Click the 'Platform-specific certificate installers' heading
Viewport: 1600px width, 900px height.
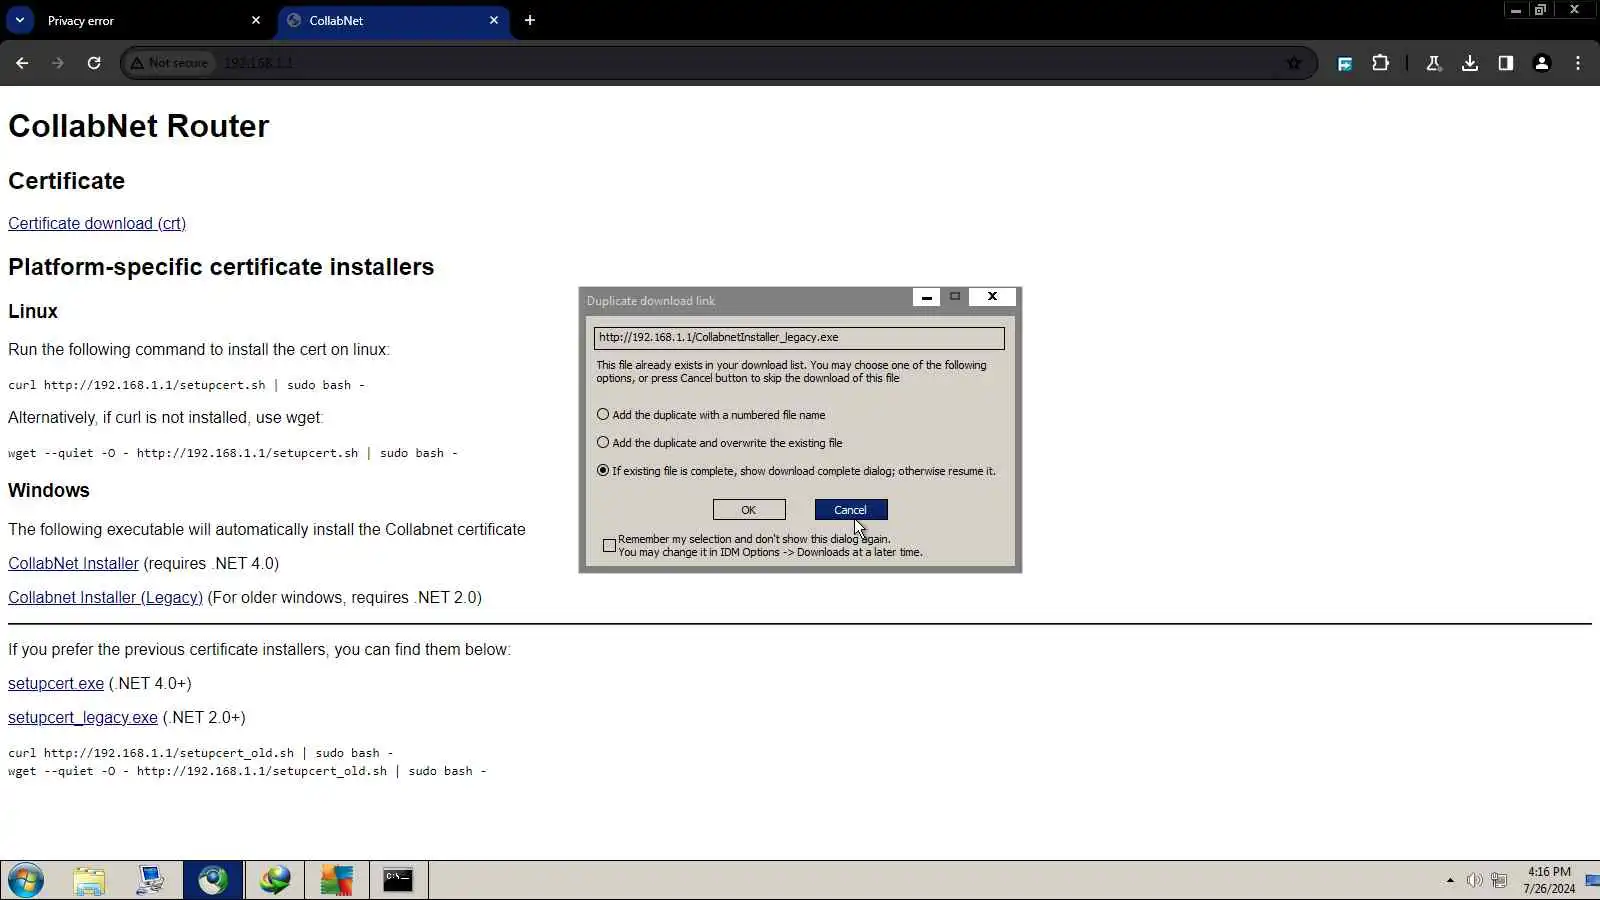221,267
